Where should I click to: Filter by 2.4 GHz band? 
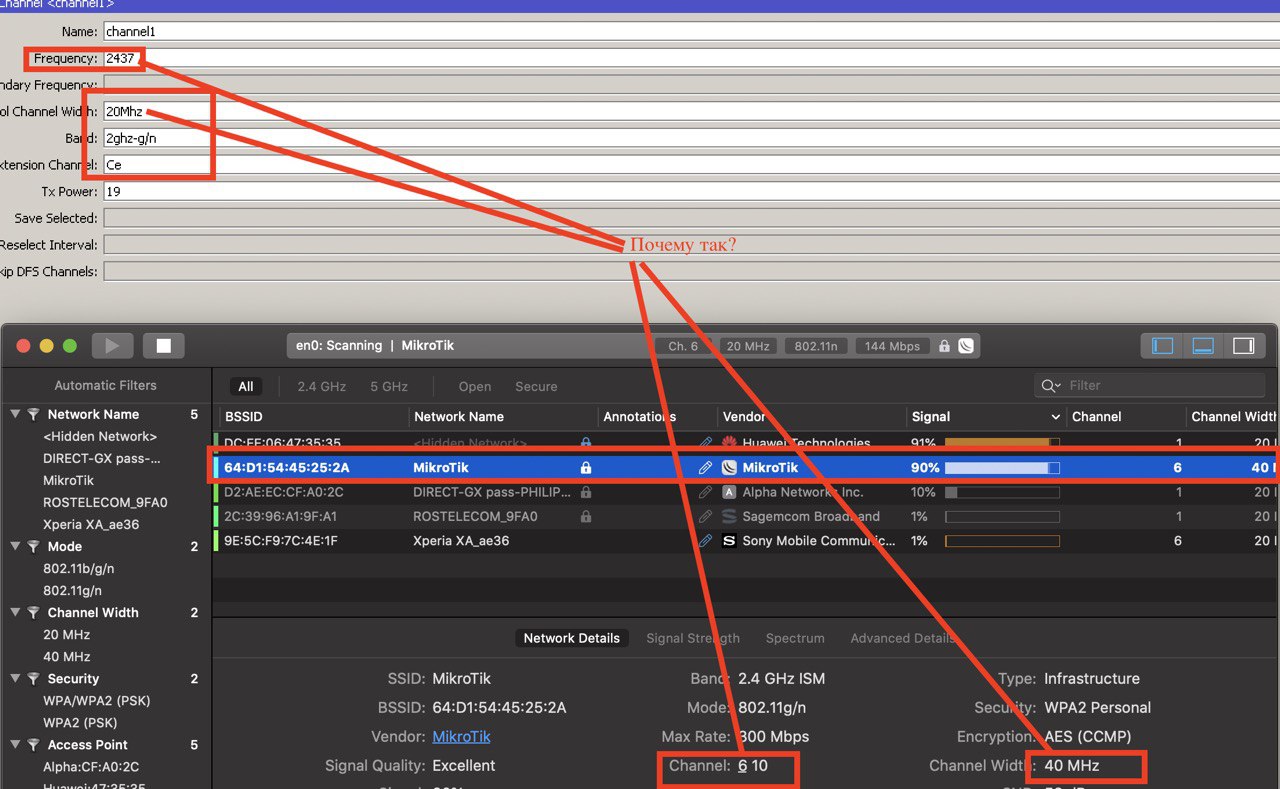[321, 386]
